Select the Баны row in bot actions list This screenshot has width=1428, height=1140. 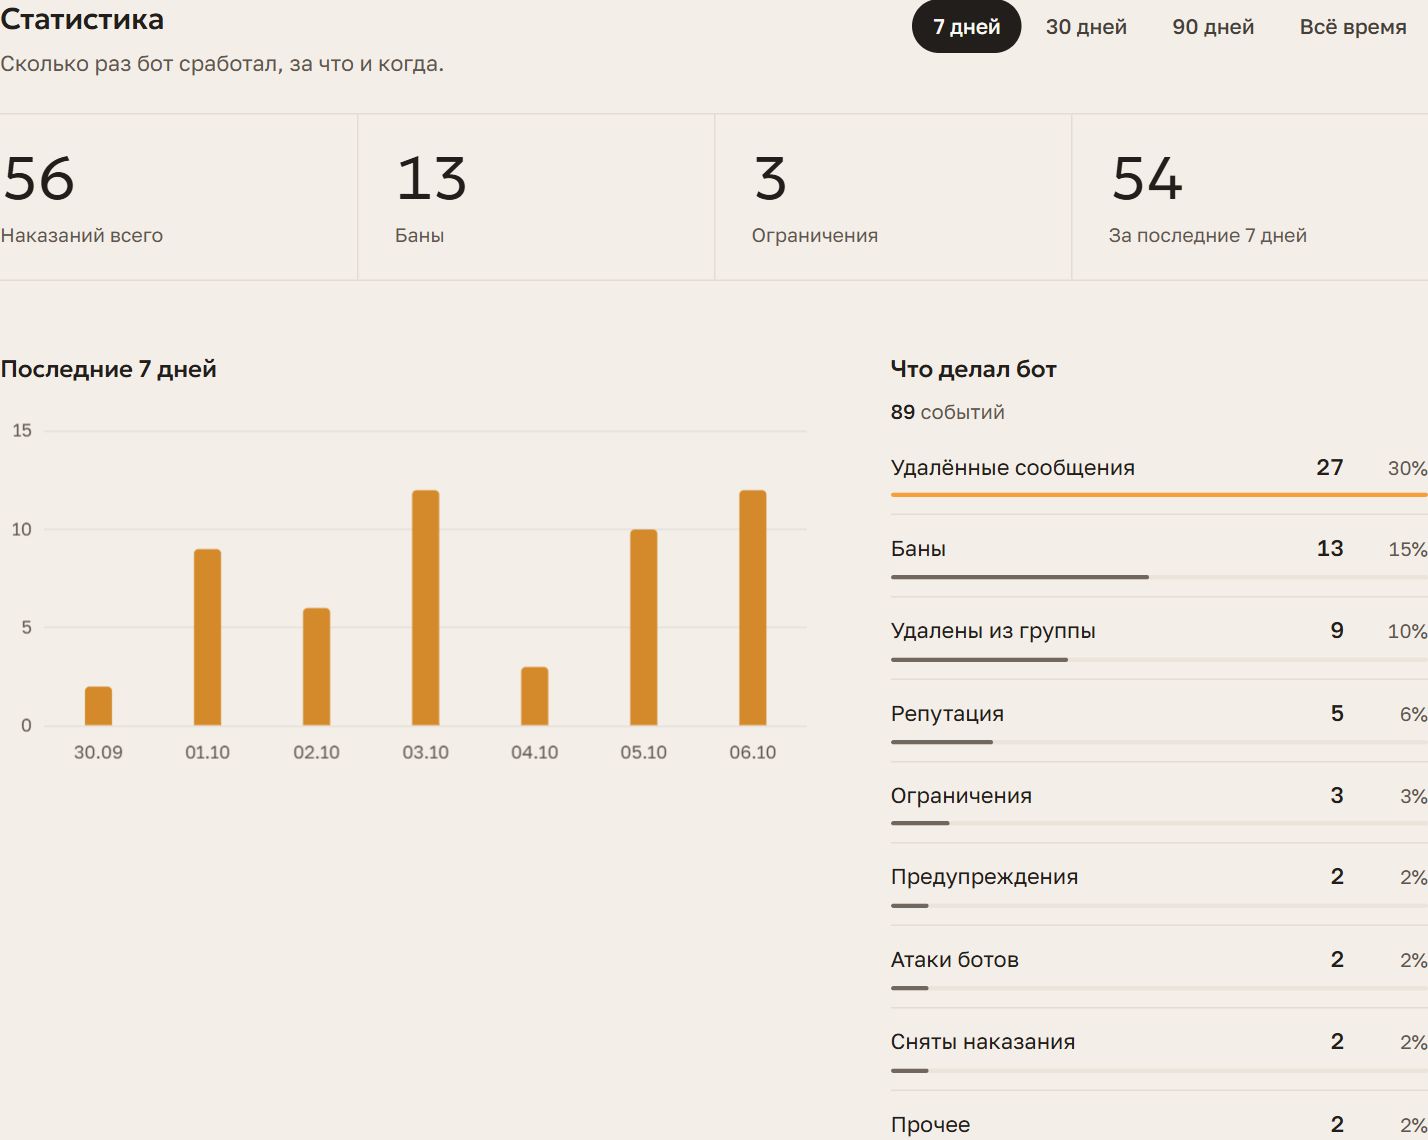coord(1159,556)
